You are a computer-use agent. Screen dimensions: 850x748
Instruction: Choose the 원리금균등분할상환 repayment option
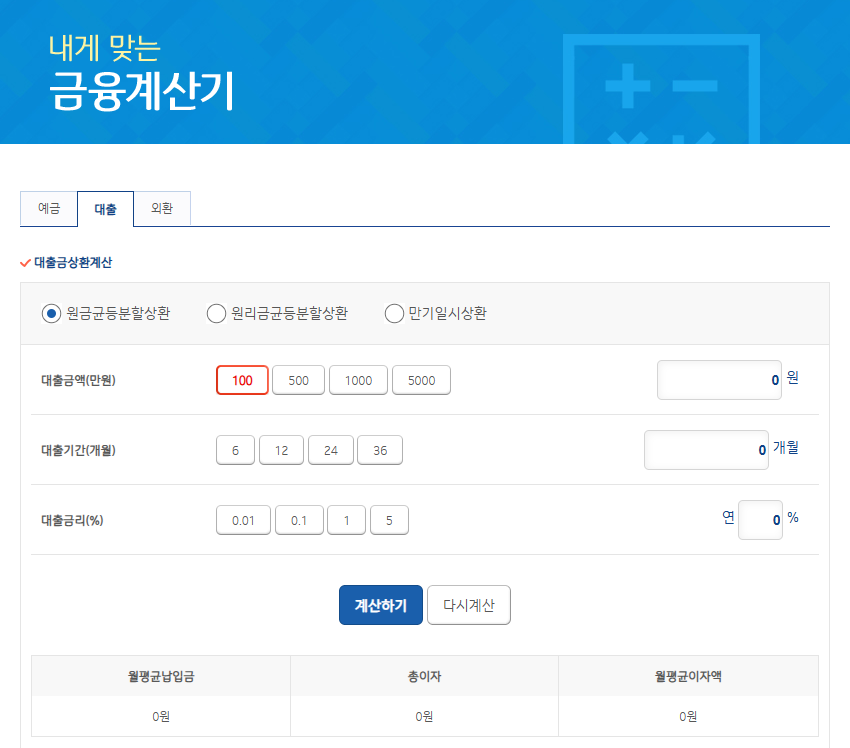(x=216, y=314)
